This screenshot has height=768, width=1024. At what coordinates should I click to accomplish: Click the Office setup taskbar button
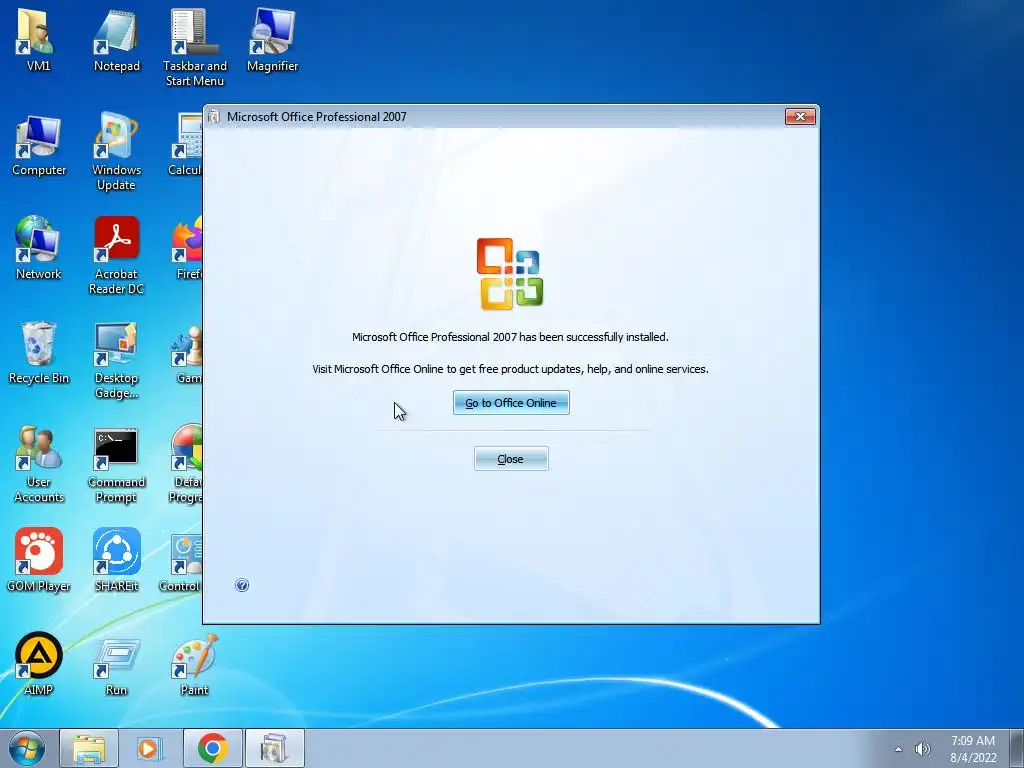274,748
